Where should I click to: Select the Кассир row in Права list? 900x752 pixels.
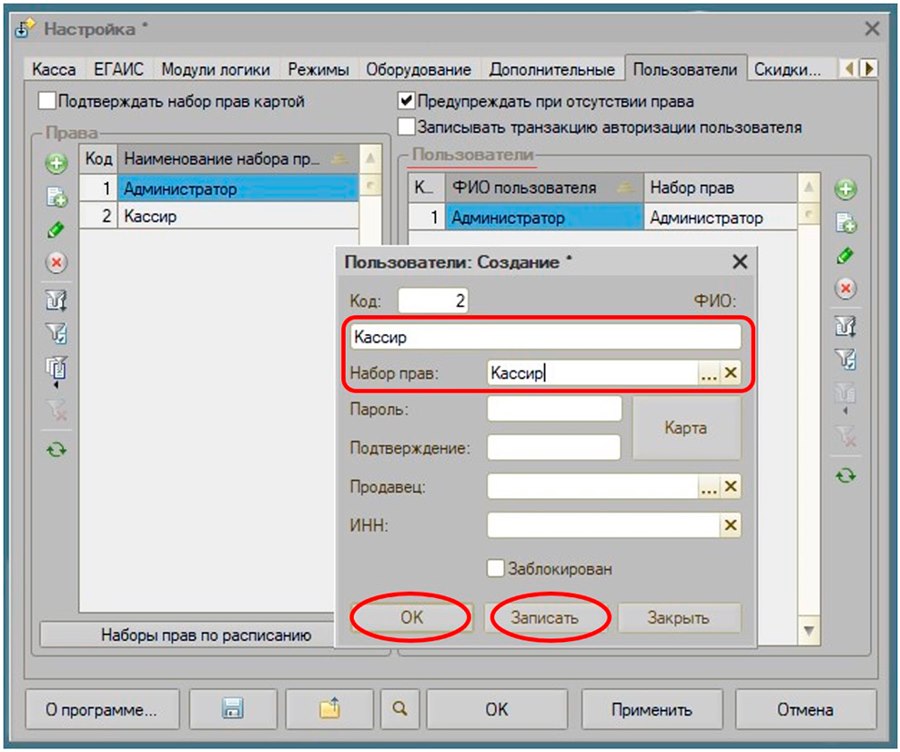click(x=219, y=216)
